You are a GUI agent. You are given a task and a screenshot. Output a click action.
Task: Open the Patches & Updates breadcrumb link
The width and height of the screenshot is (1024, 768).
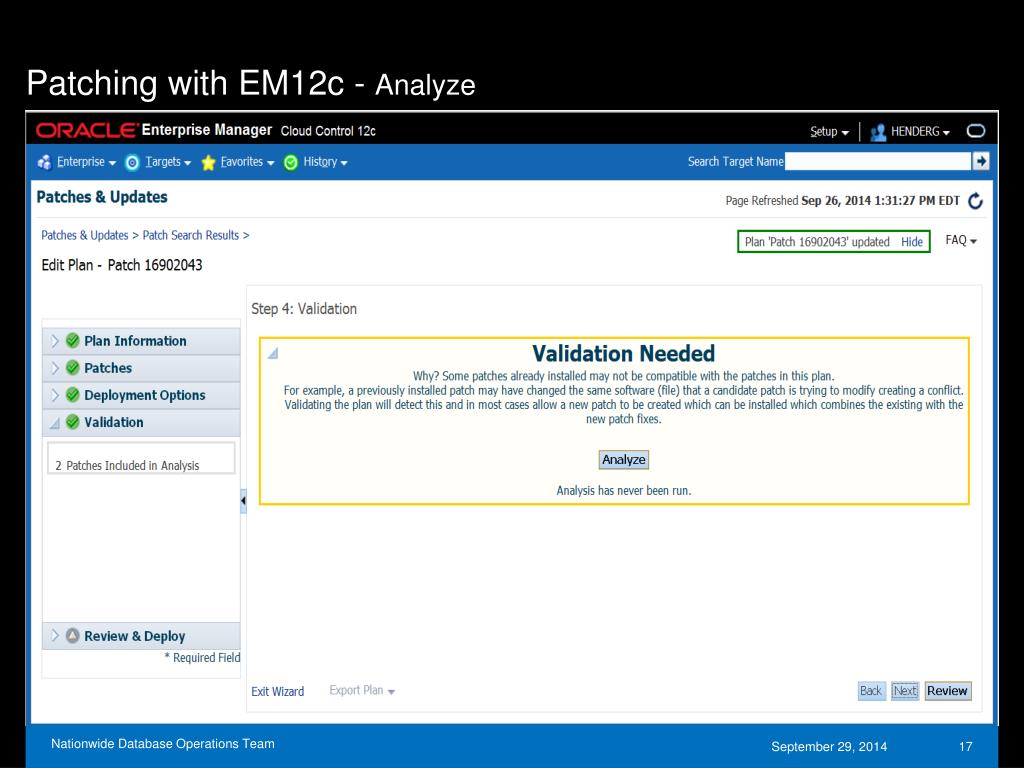point(85,235)
